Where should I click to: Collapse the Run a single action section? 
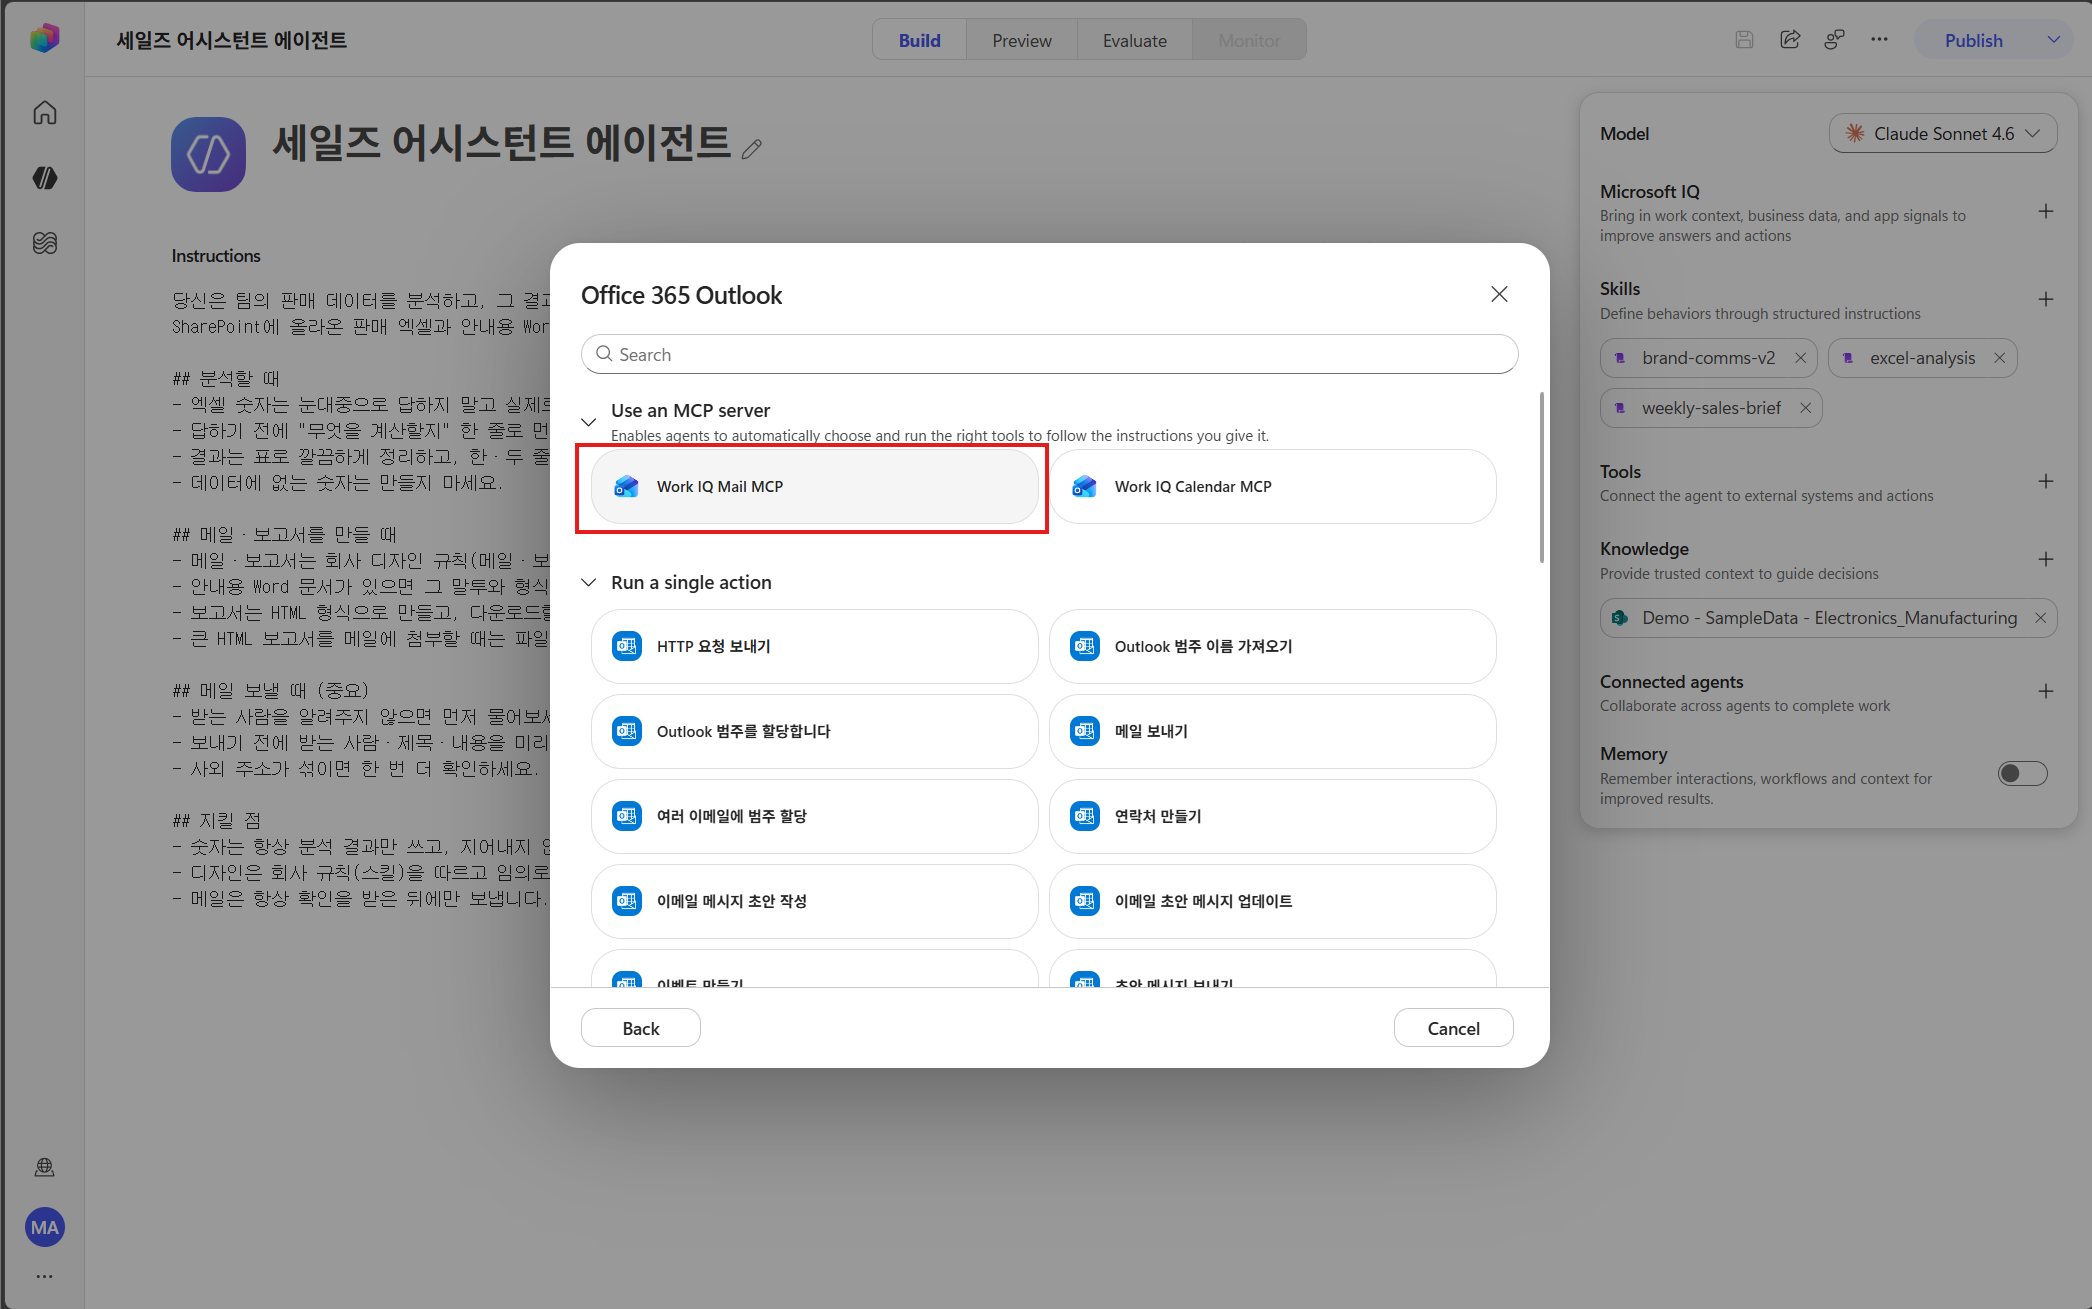[x=589, y=583]
